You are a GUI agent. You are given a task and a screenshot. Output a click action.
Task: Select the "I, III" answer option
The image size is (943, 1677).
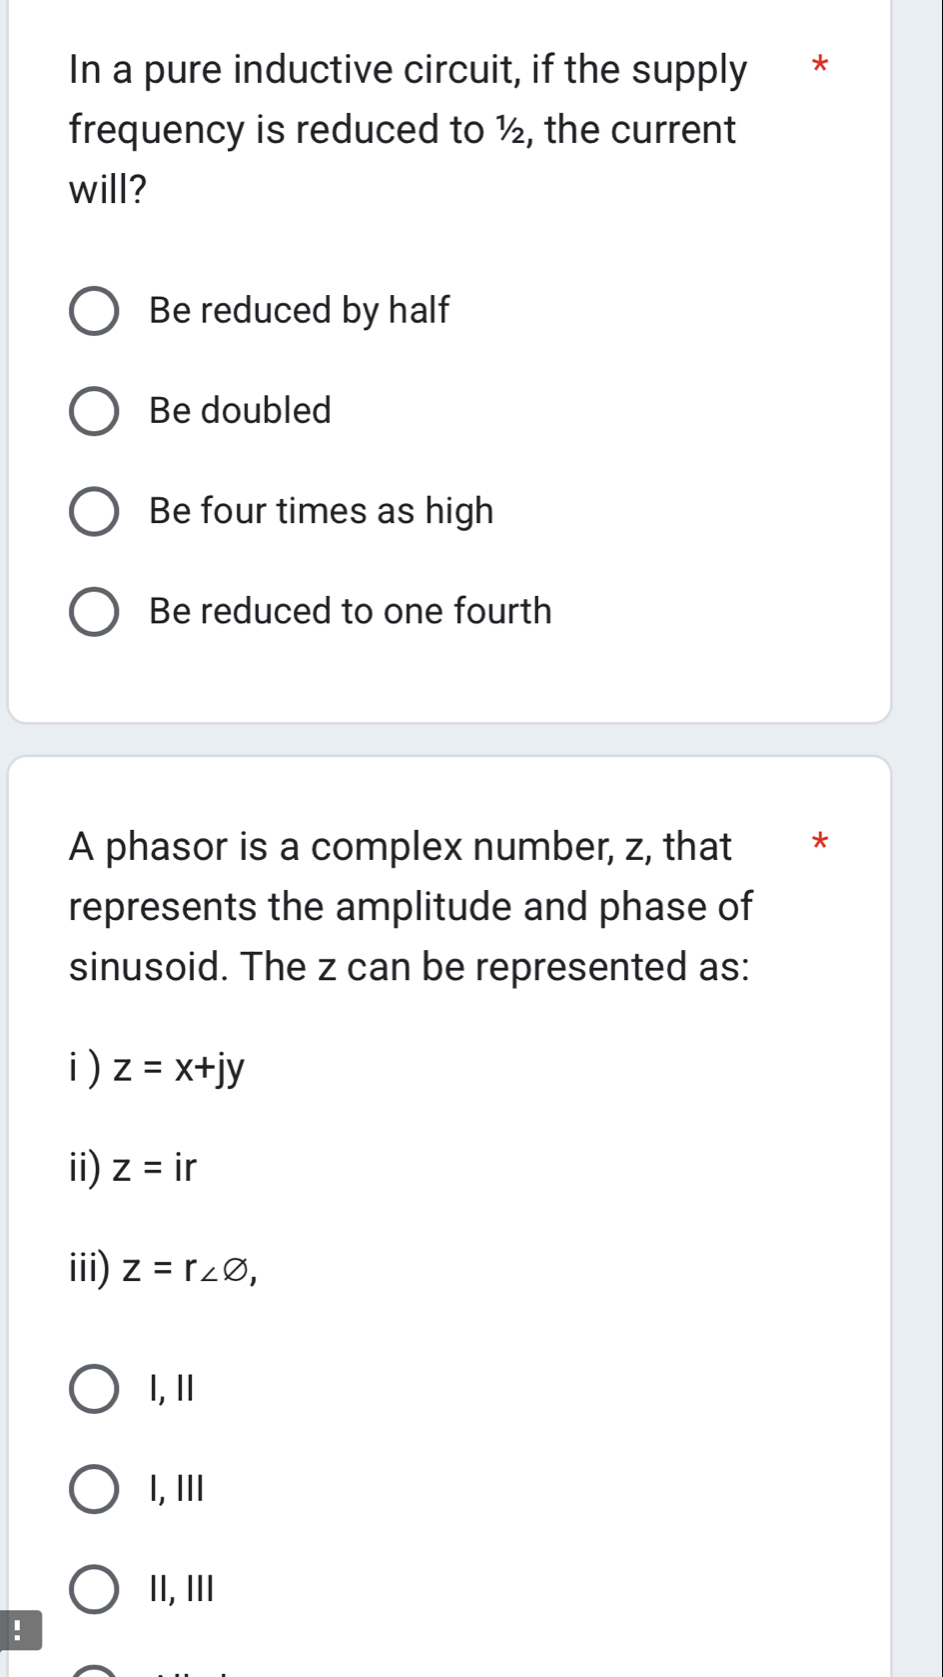(94, 1489)
